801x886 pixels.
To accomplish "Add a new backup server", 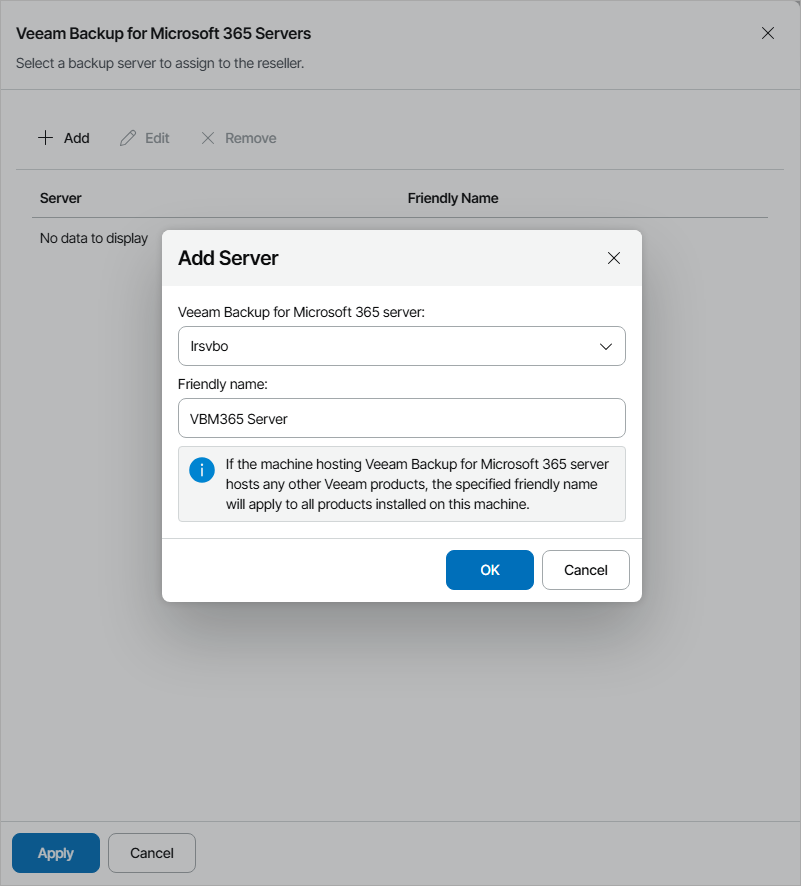I will (63, 137).
